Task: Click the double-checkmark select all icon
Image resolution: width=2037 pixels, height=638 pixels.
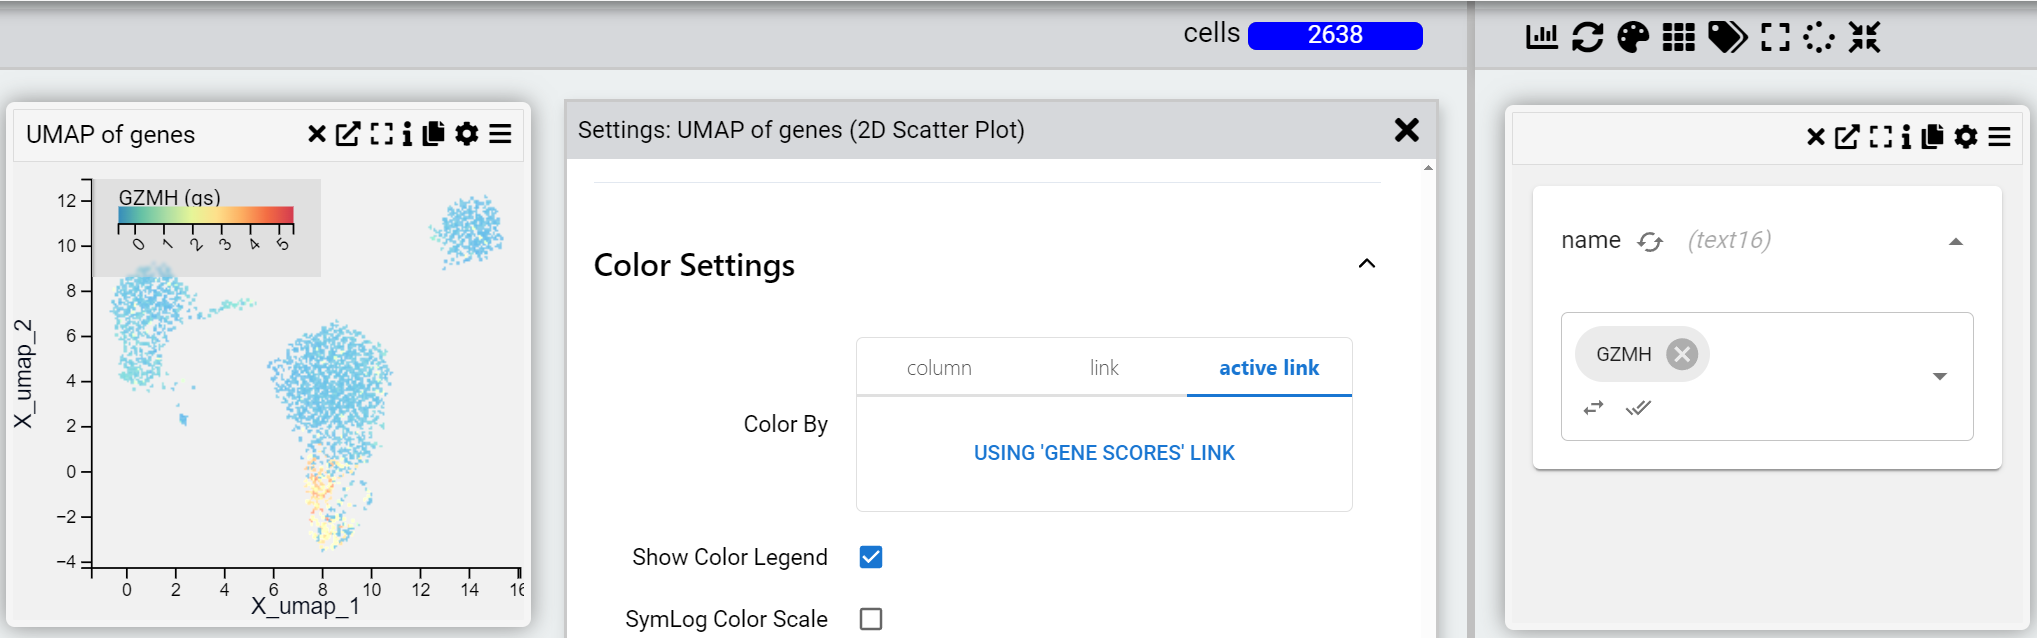Action: 1638,408
